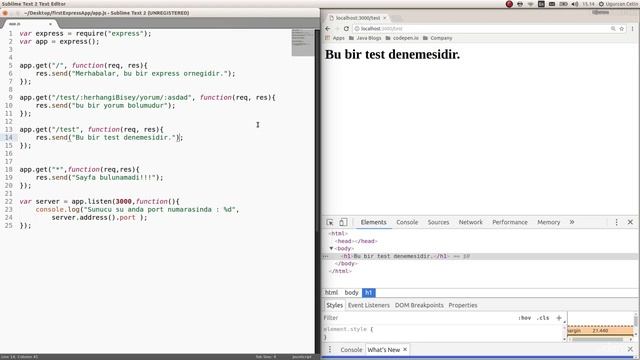
Task: Select the html breadcrumb
Action: [x=331, y=293]
